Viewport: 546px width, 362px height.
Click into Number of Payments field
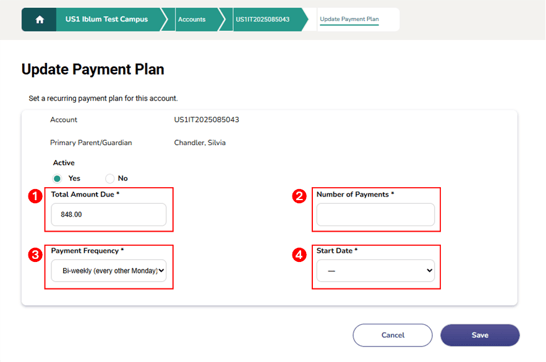pyautogui.click(x=375, y=214)
